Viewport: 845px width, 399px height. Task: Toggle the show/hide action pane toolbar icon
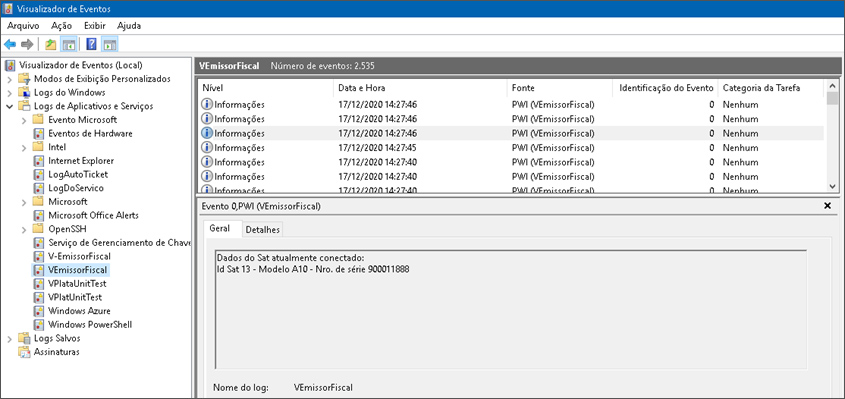point(109,44)
